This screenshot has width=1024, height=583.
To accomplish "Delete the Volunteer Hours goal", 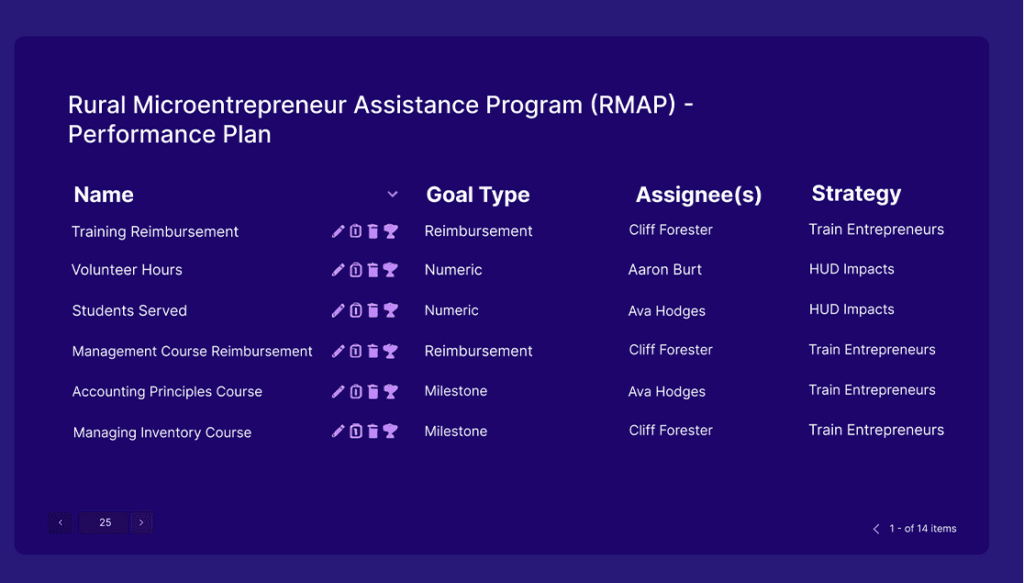I will tap(373, 270).
